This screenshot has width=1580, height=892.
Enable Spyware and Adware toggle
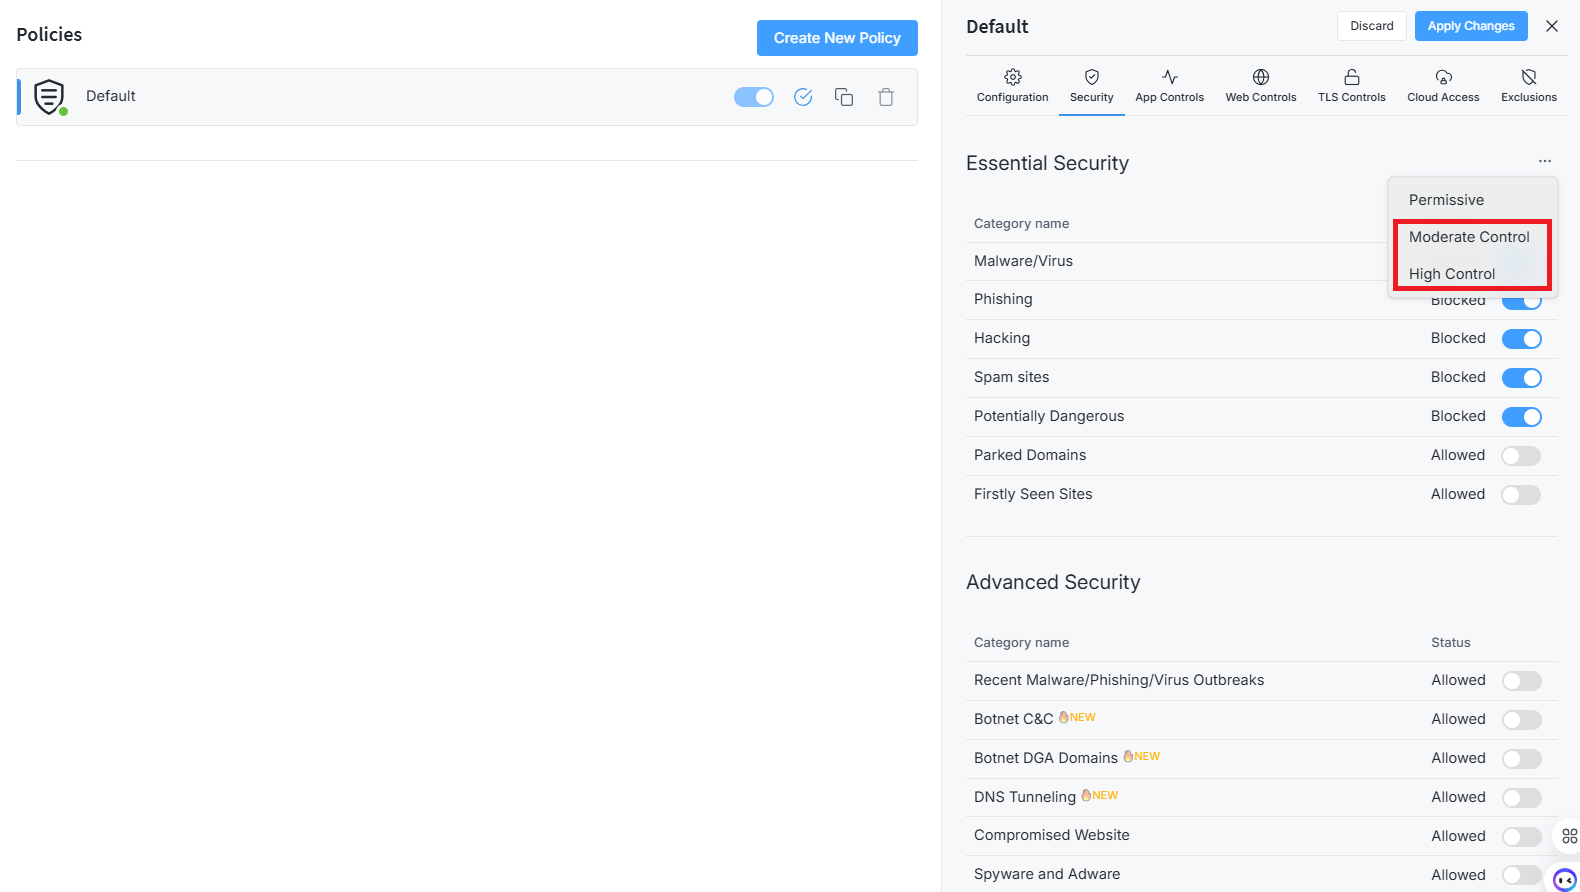click(1521, 876)
